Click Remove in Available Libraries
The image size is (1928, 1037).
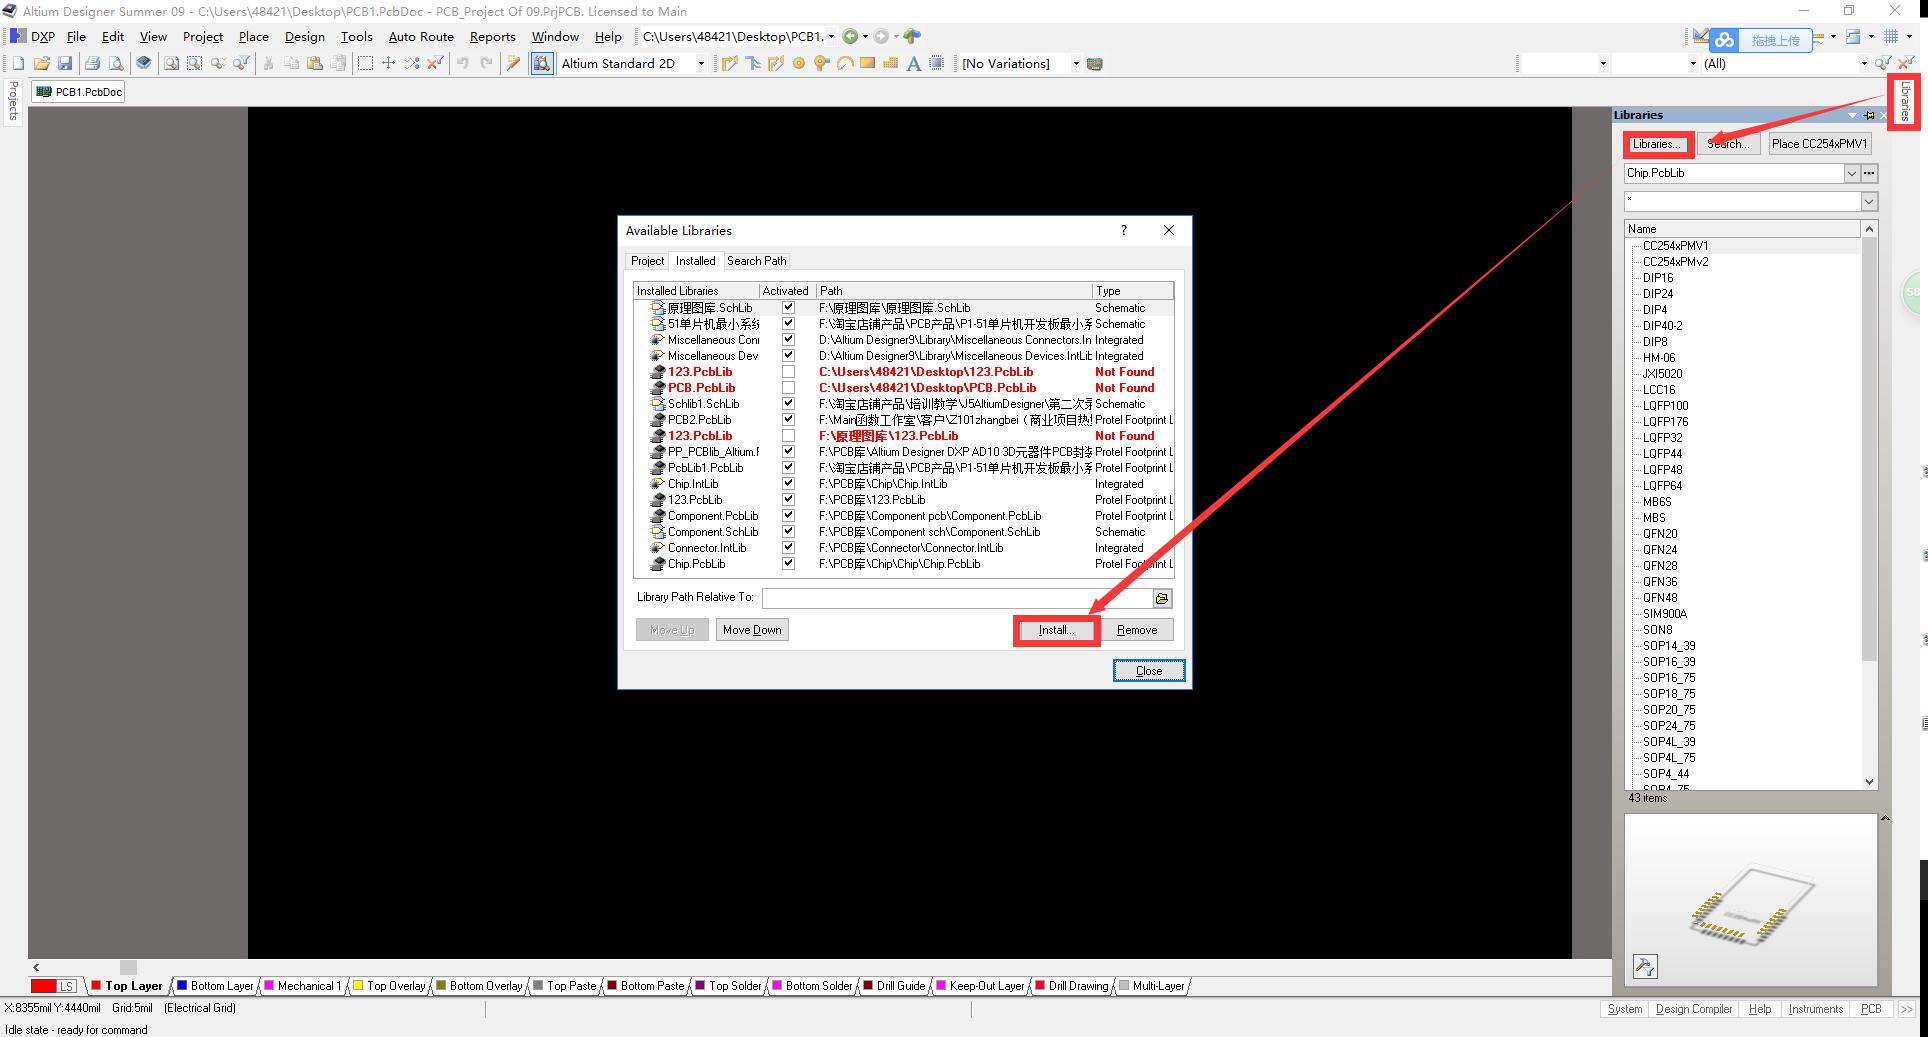[x=1137, y=630]
